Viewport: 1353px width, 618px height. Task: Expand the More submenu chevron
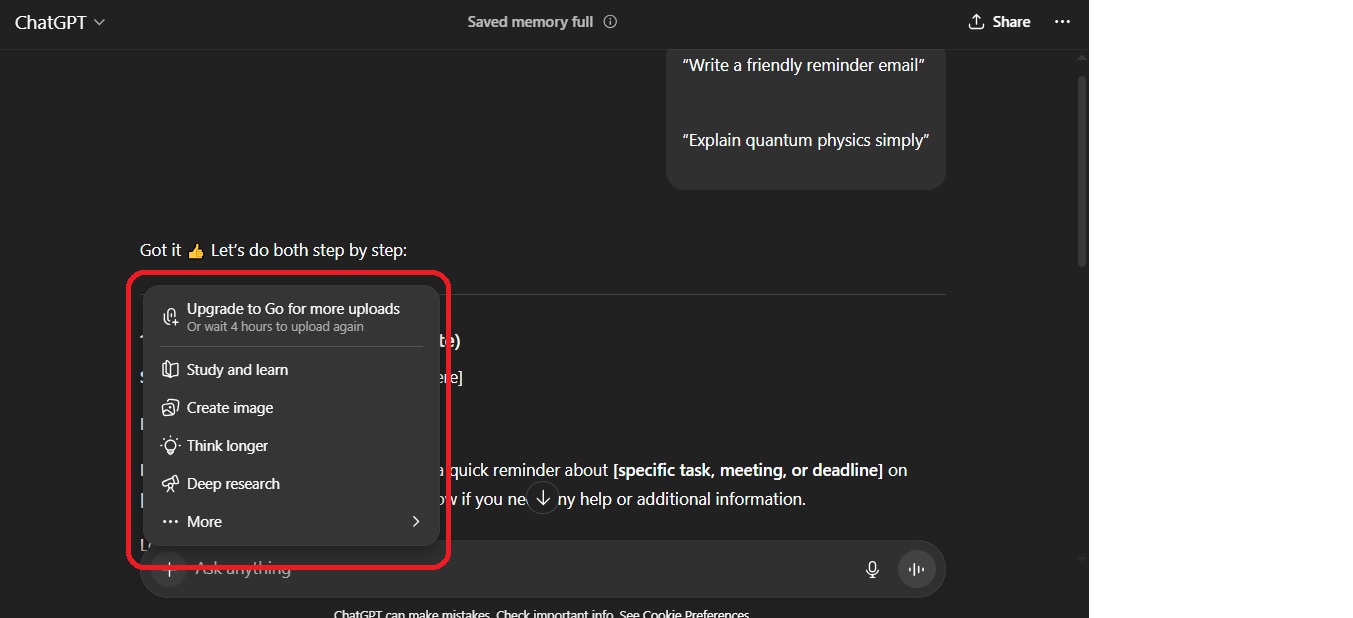[416, 522]
